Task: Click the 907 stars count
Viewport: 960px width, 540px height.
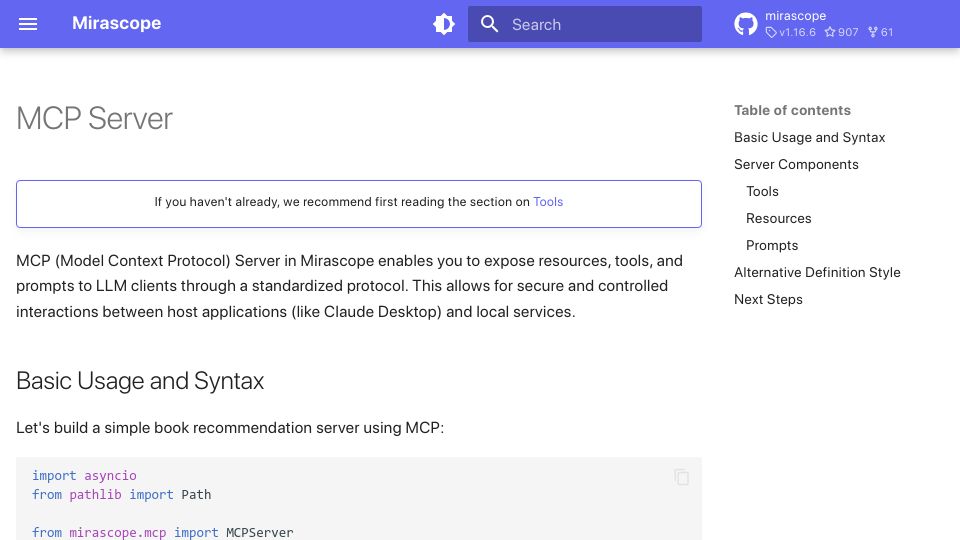Action: coord(842,32)
